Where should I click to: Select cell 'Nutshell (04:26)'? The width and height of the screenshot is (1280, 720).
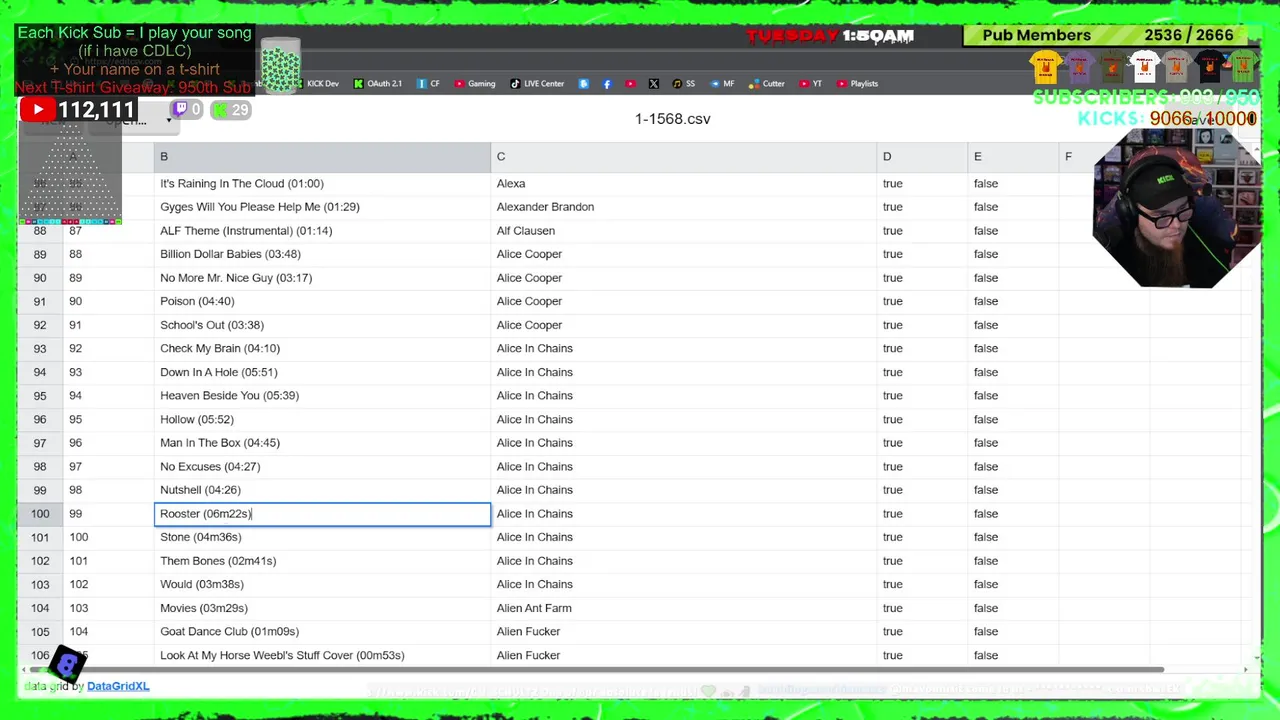(x=322, y=490)
